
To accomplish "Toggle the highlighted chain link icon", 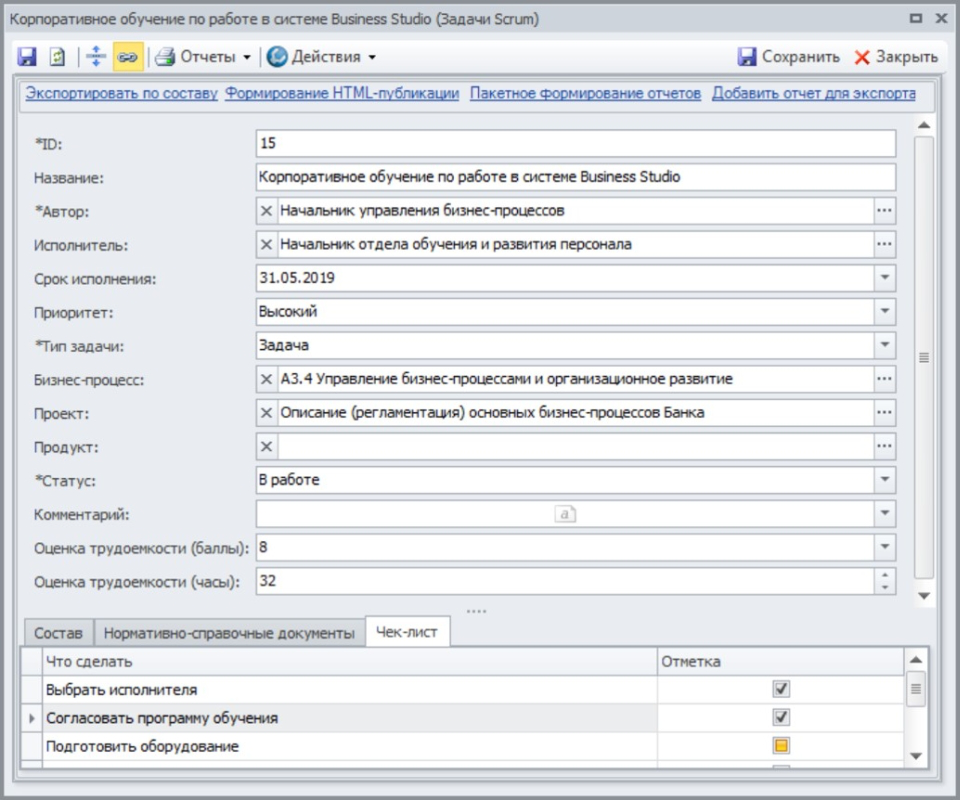I will coord(127,57).
